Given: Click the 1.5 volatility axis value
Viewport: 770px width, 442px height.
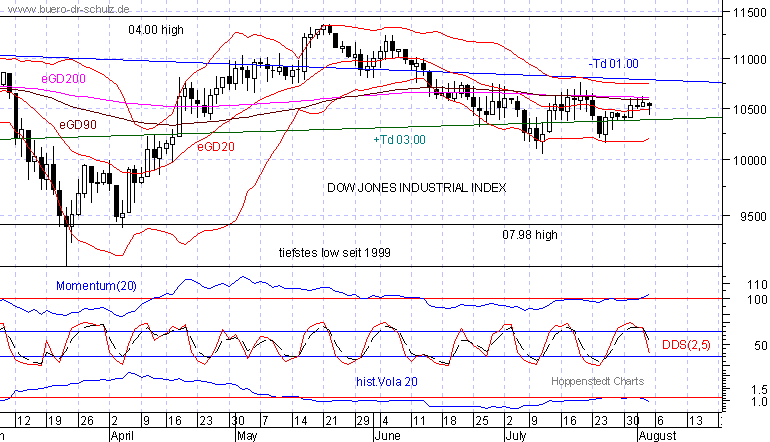Looking at the screenshot, I should pyautogui.click(x=759, y=389).
